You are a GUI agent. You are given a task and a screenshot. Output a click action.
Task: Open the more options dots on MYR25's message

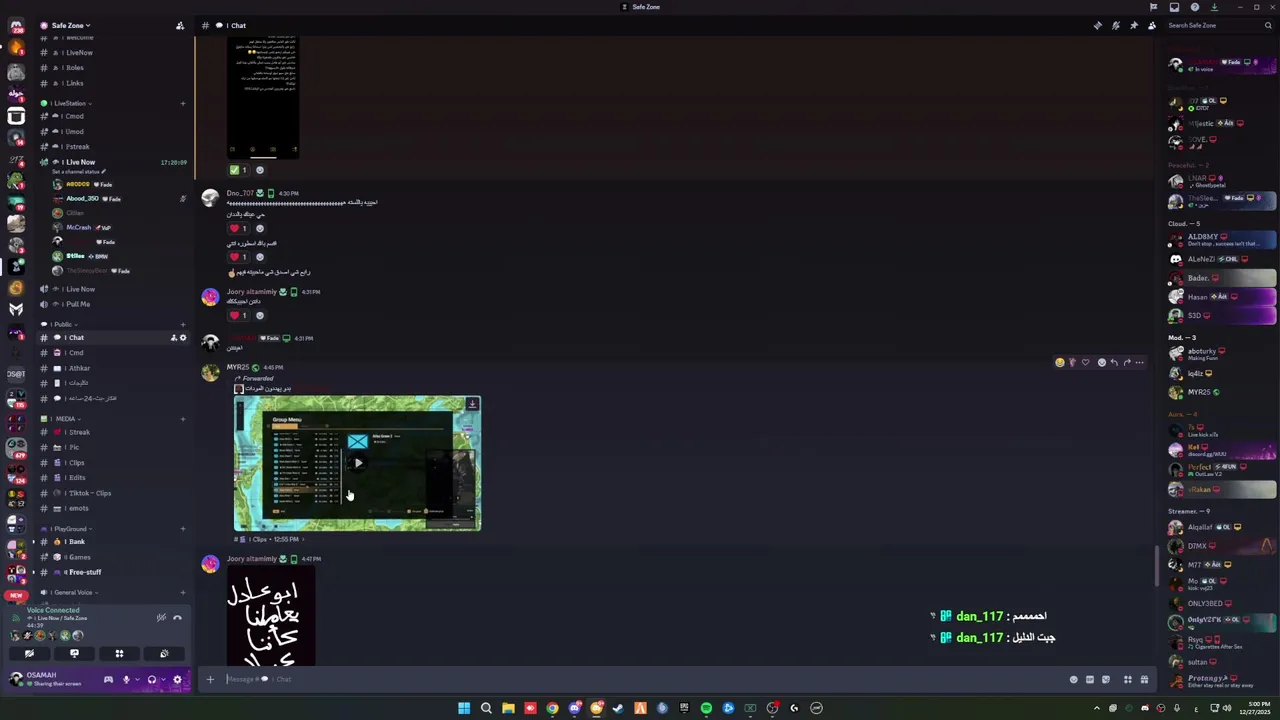(1140, 362)
